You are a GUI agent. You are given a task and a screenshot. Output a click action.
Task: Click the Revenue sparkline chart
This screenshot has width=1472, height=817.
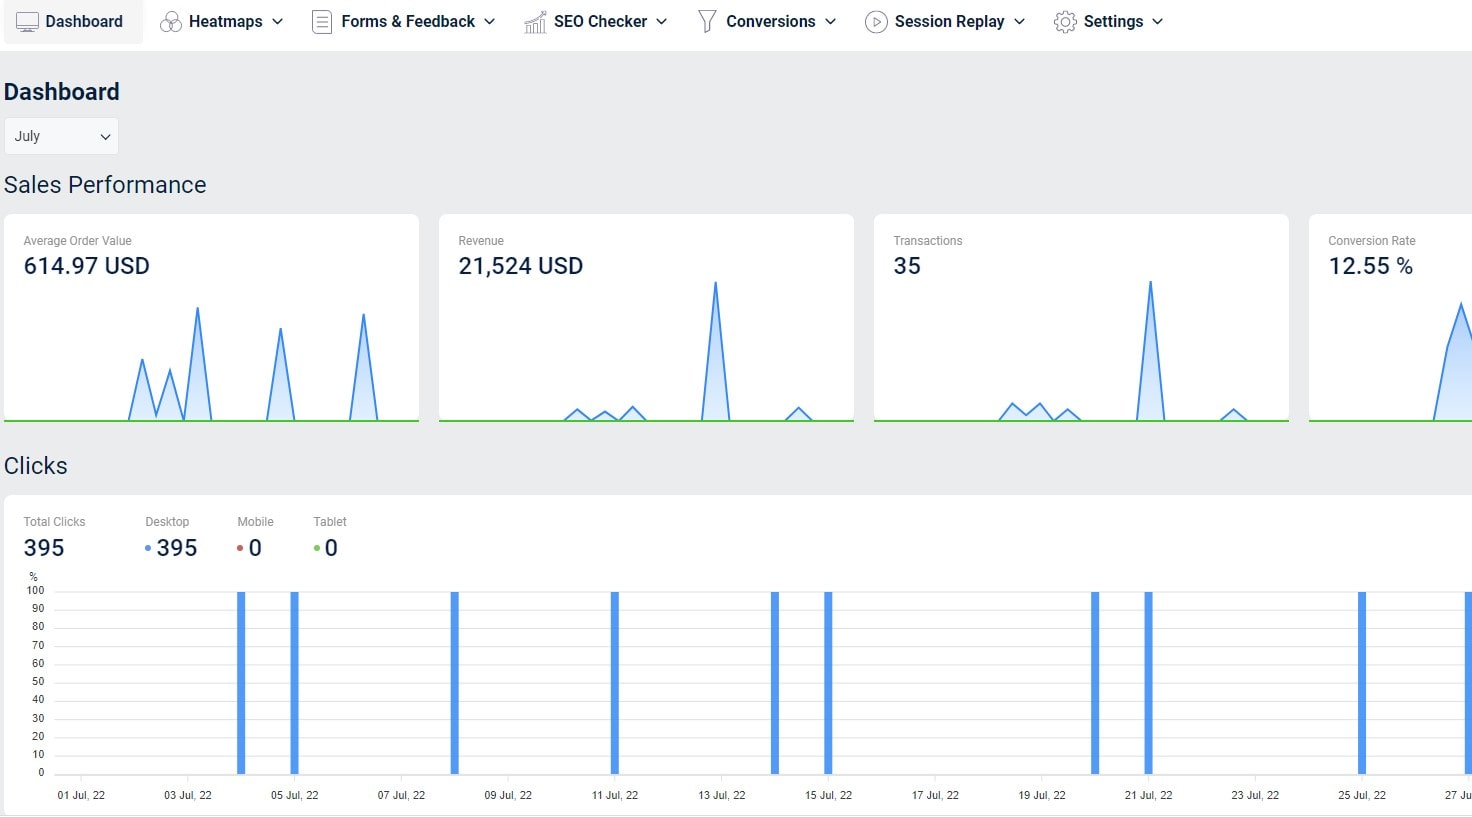click(x=646, y=351)
